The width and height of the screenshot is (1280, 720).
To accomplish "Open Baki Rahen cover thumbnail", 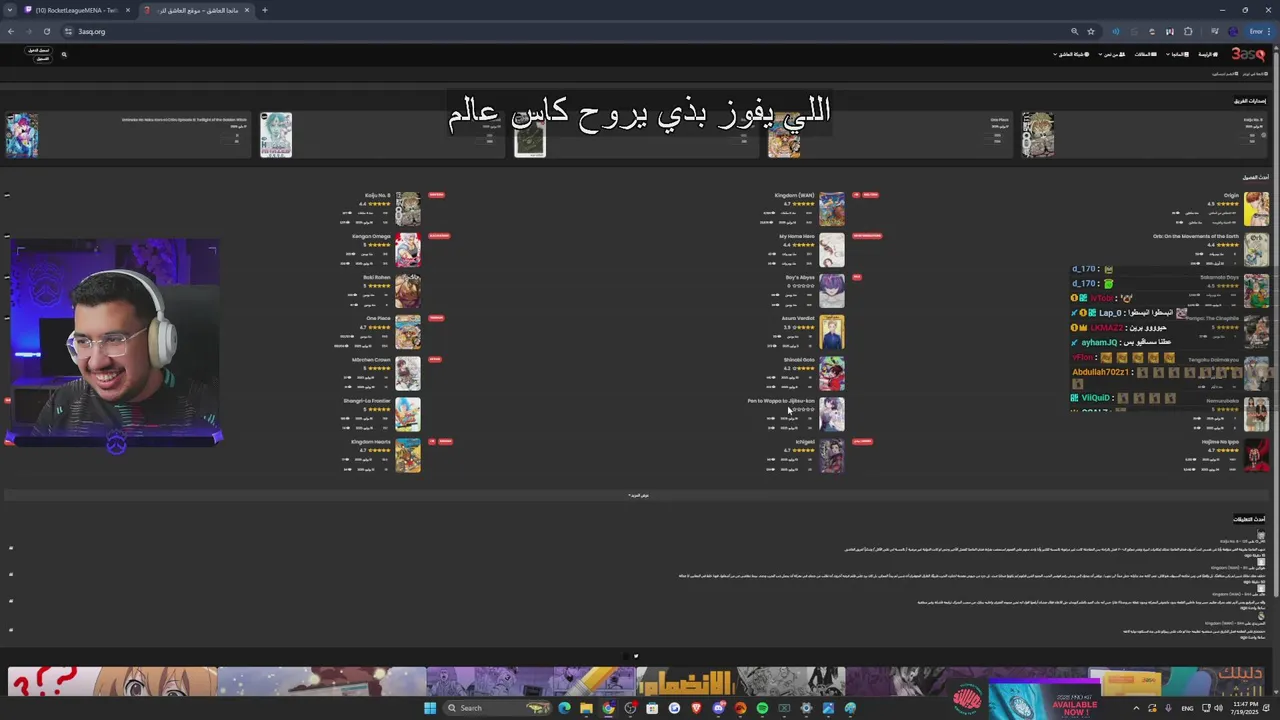I will pyautogui.click(x=408, y=291).
